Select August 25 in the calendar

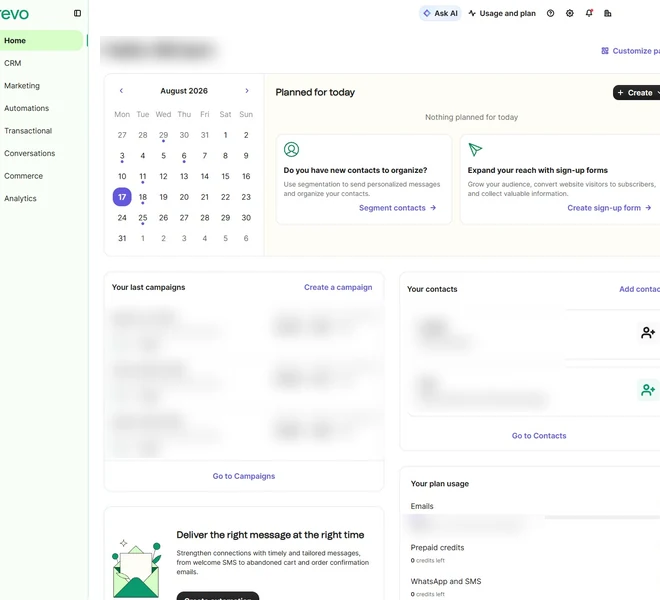click(x=143, y=218)
